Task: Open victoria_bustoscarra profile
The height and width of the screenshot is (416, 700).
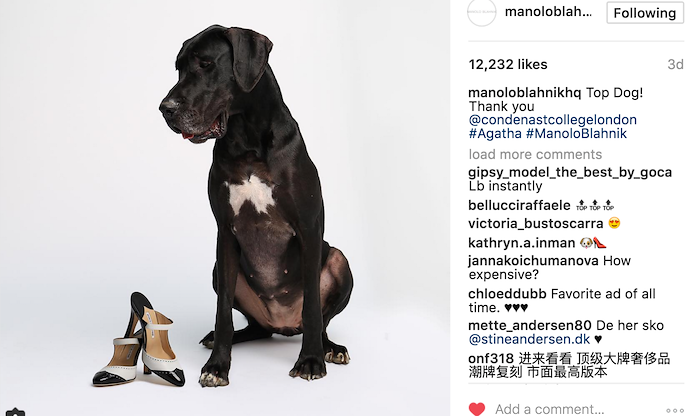Action: (x=536, y=224)
